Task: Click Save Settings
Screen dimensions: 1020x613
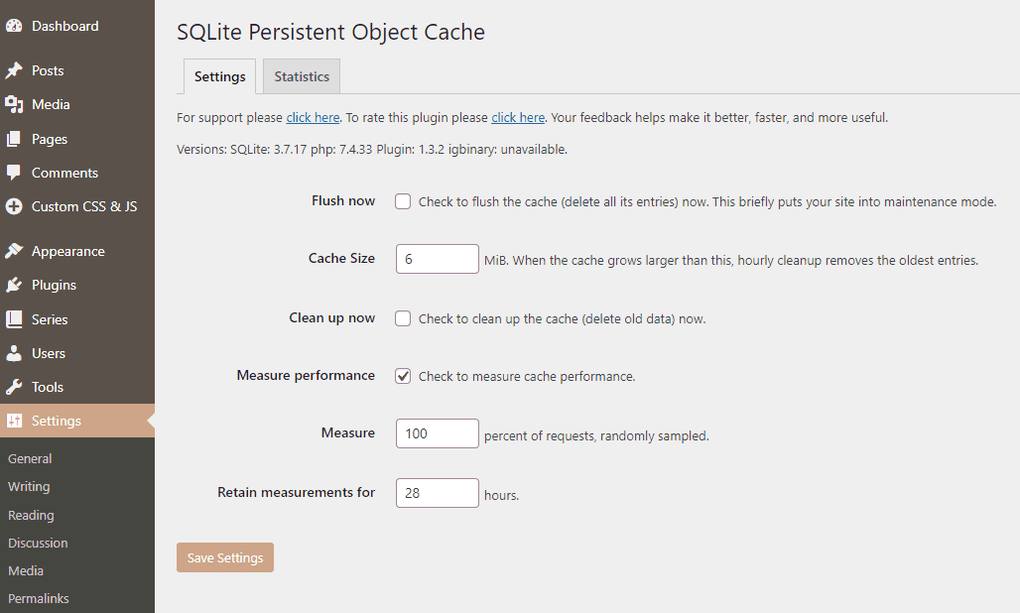Action: point(224,557)
